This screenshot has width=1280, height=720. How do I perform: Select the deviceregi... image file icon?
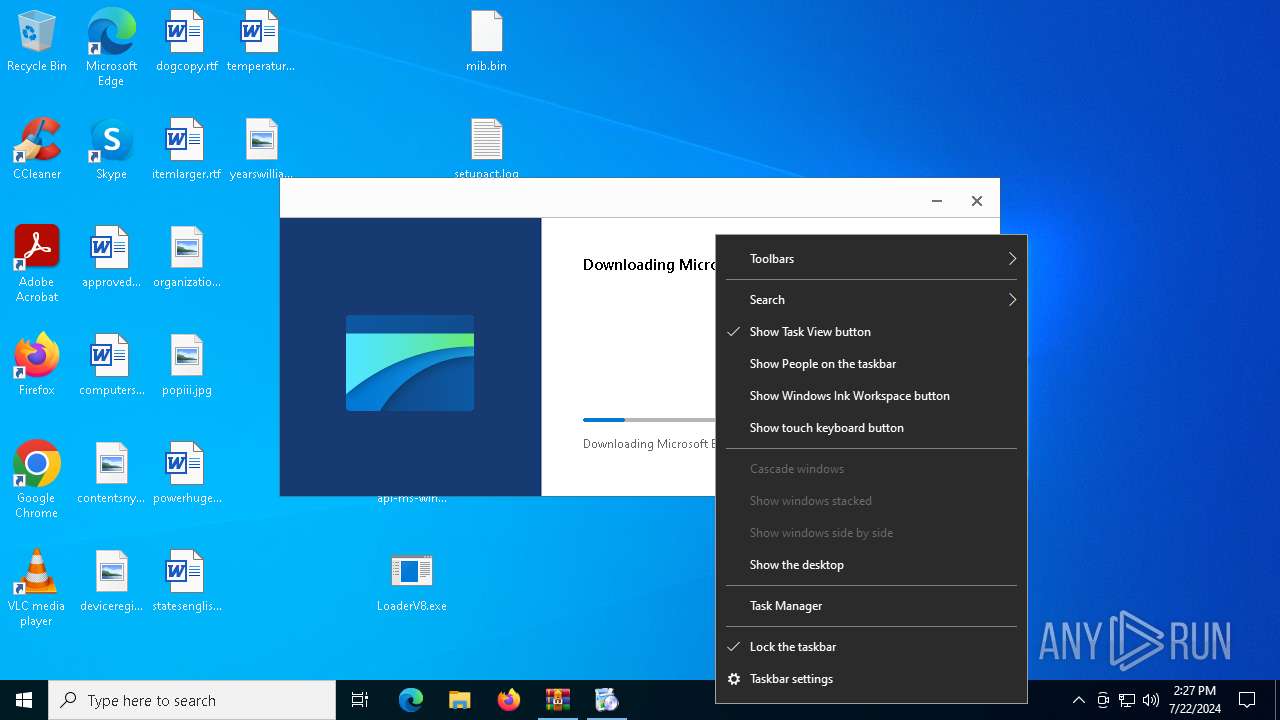(x=111, y=582)
